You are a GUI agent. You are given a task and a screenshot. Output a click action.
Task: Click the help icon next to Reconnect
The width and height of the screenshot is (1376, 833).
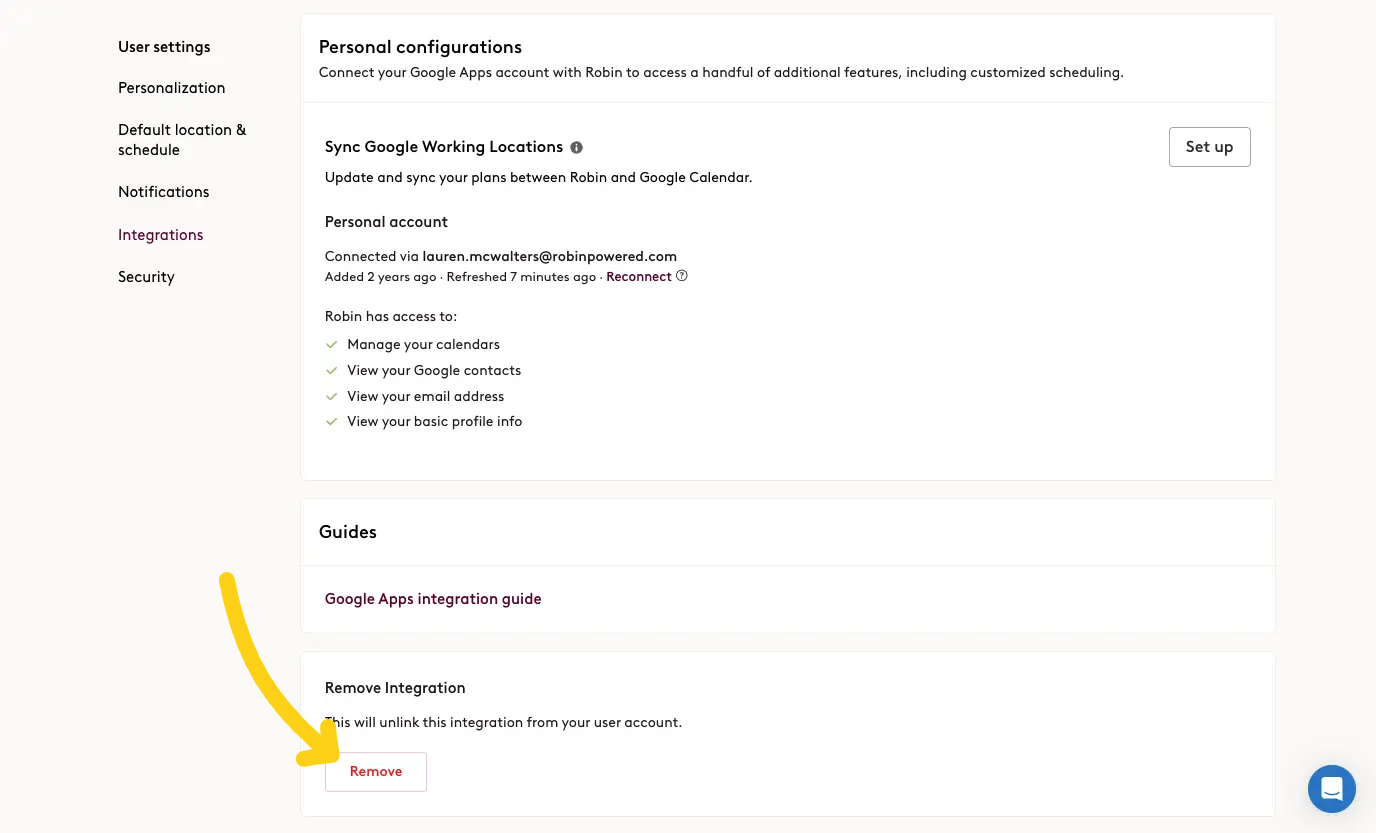[x=682, y=276]
